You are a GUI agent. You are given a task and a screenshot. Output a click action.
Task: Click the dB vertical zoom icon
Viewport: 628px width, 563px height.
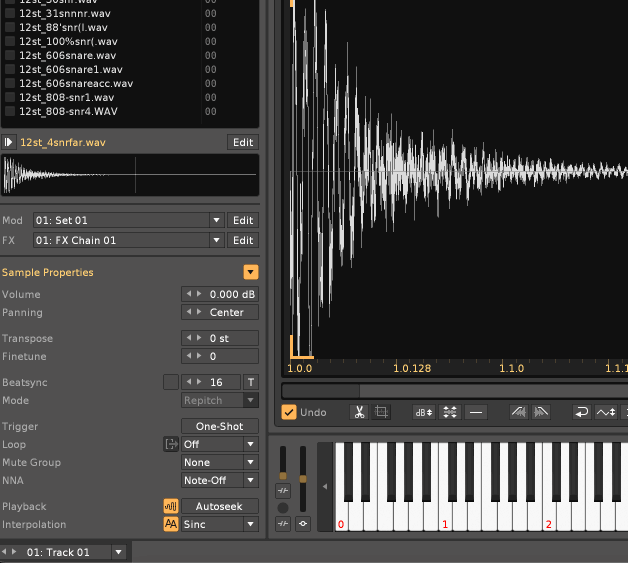click(x=424, y=412)
